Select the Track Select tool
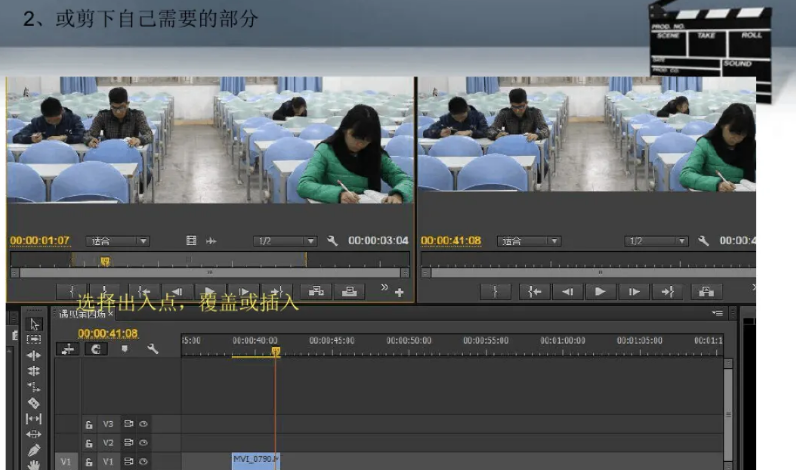 click(x=34, y=339)
